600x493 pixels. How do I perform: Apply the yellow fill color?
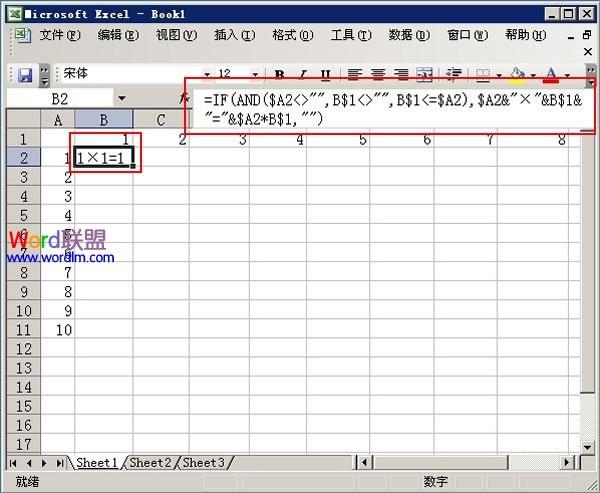point(517,74)
